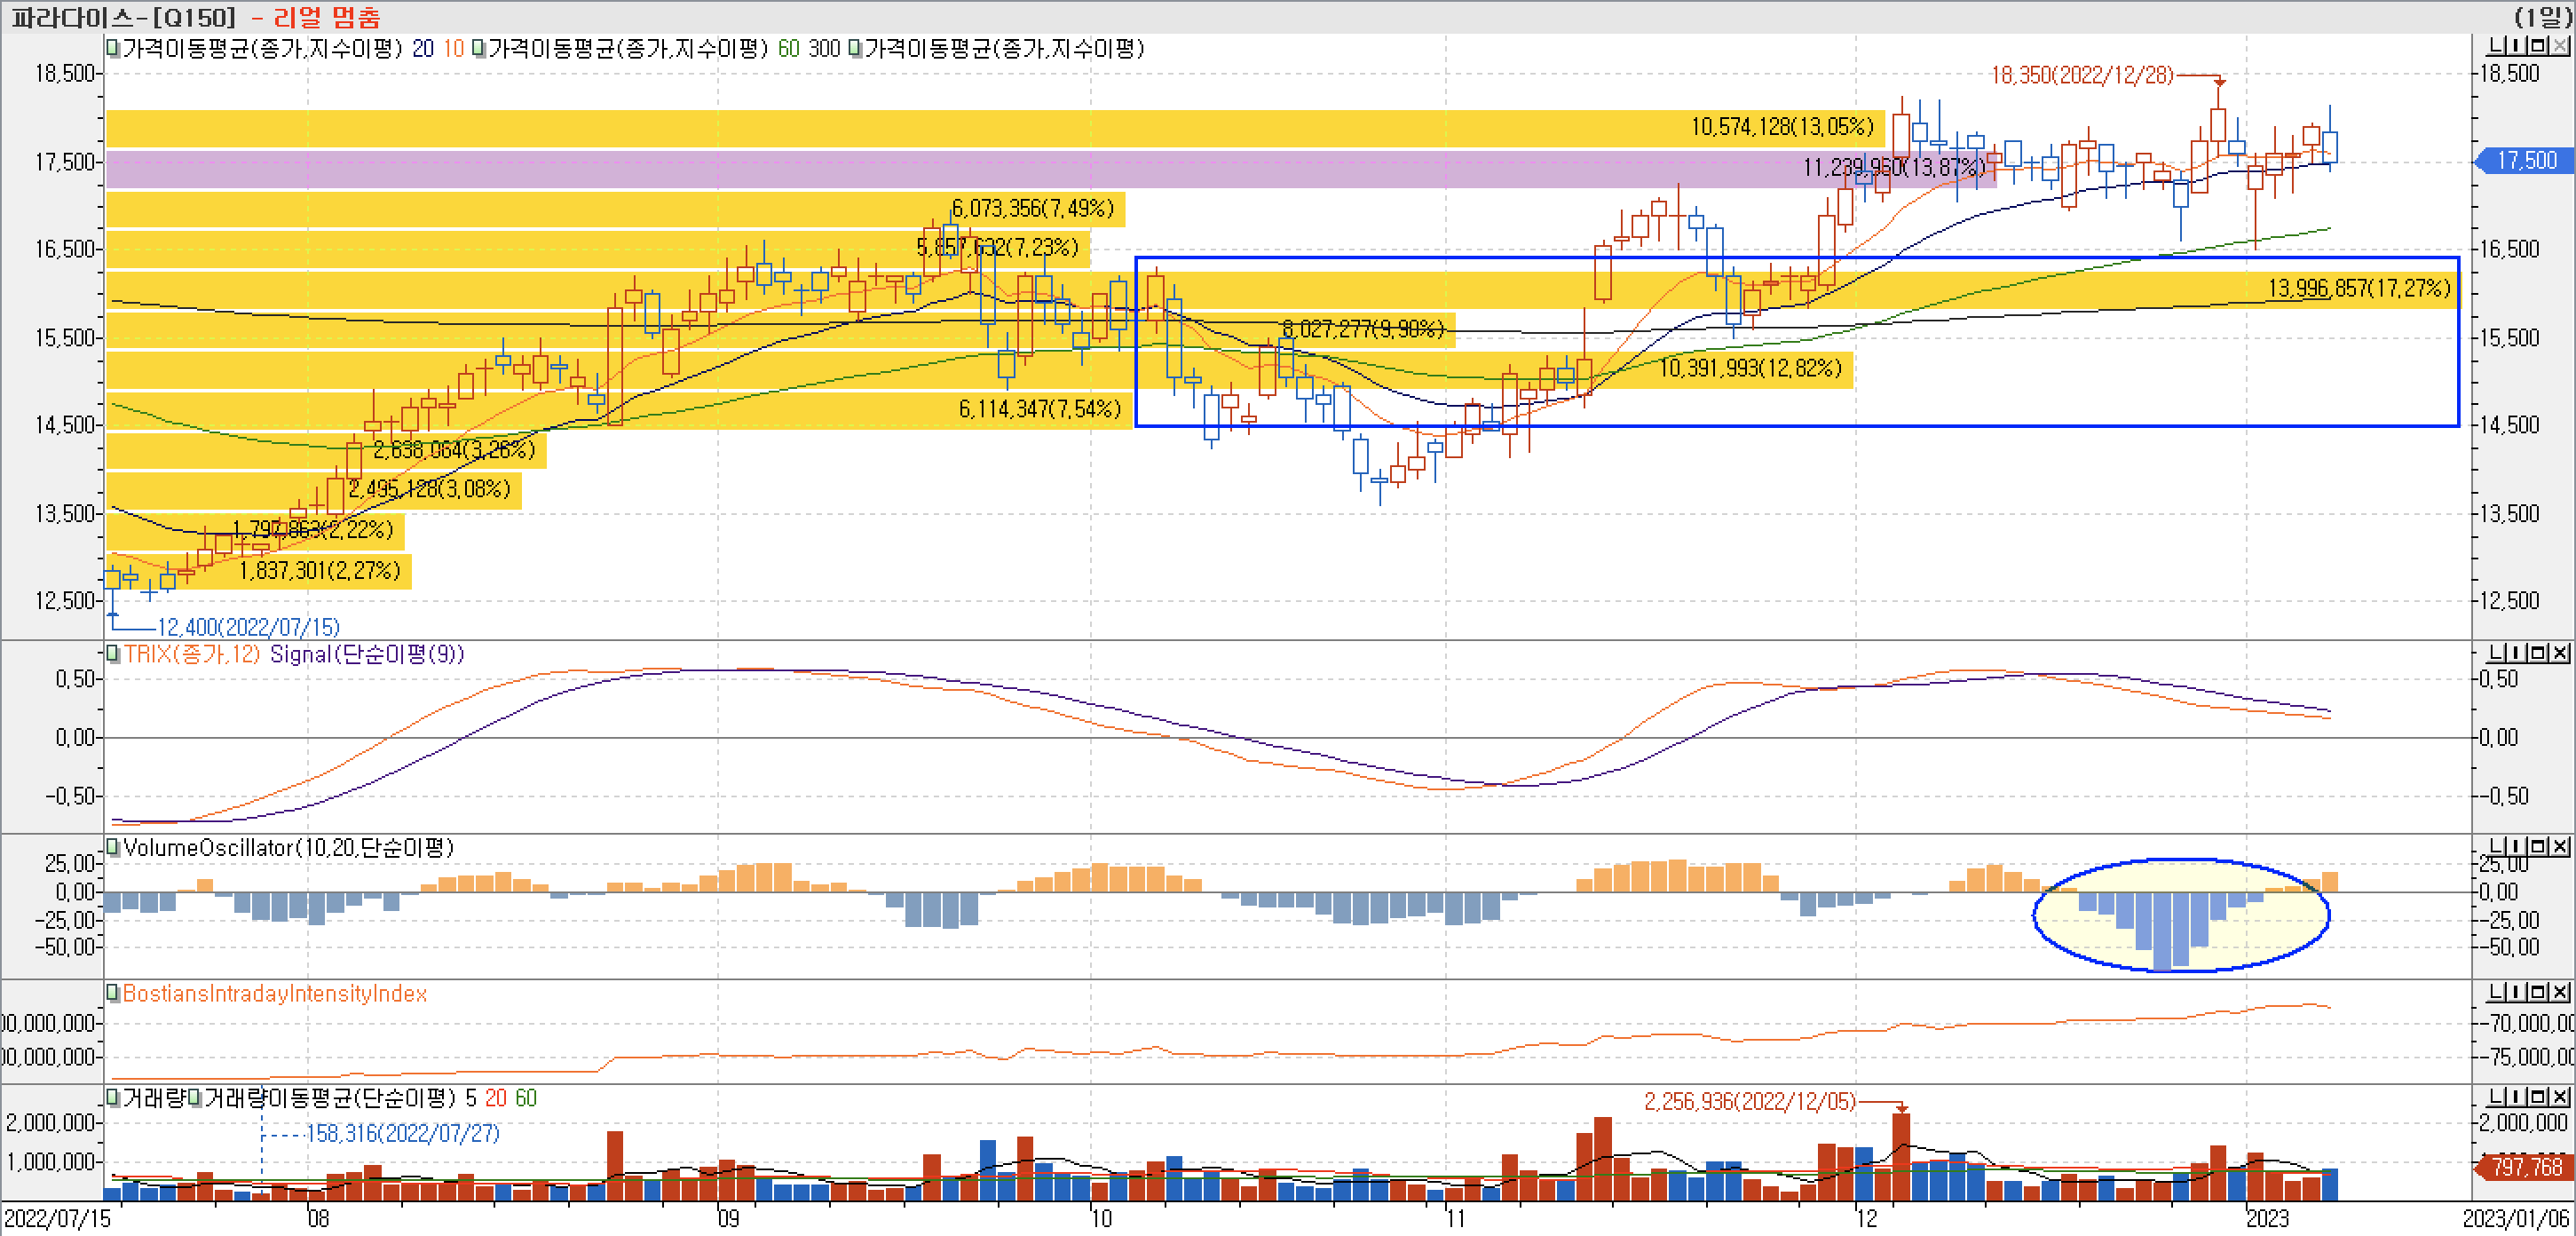Click L-shaped icon in 거래량 volume panel
This screenshot has height=1236, width=2576.
(x=2497, y=1097)
